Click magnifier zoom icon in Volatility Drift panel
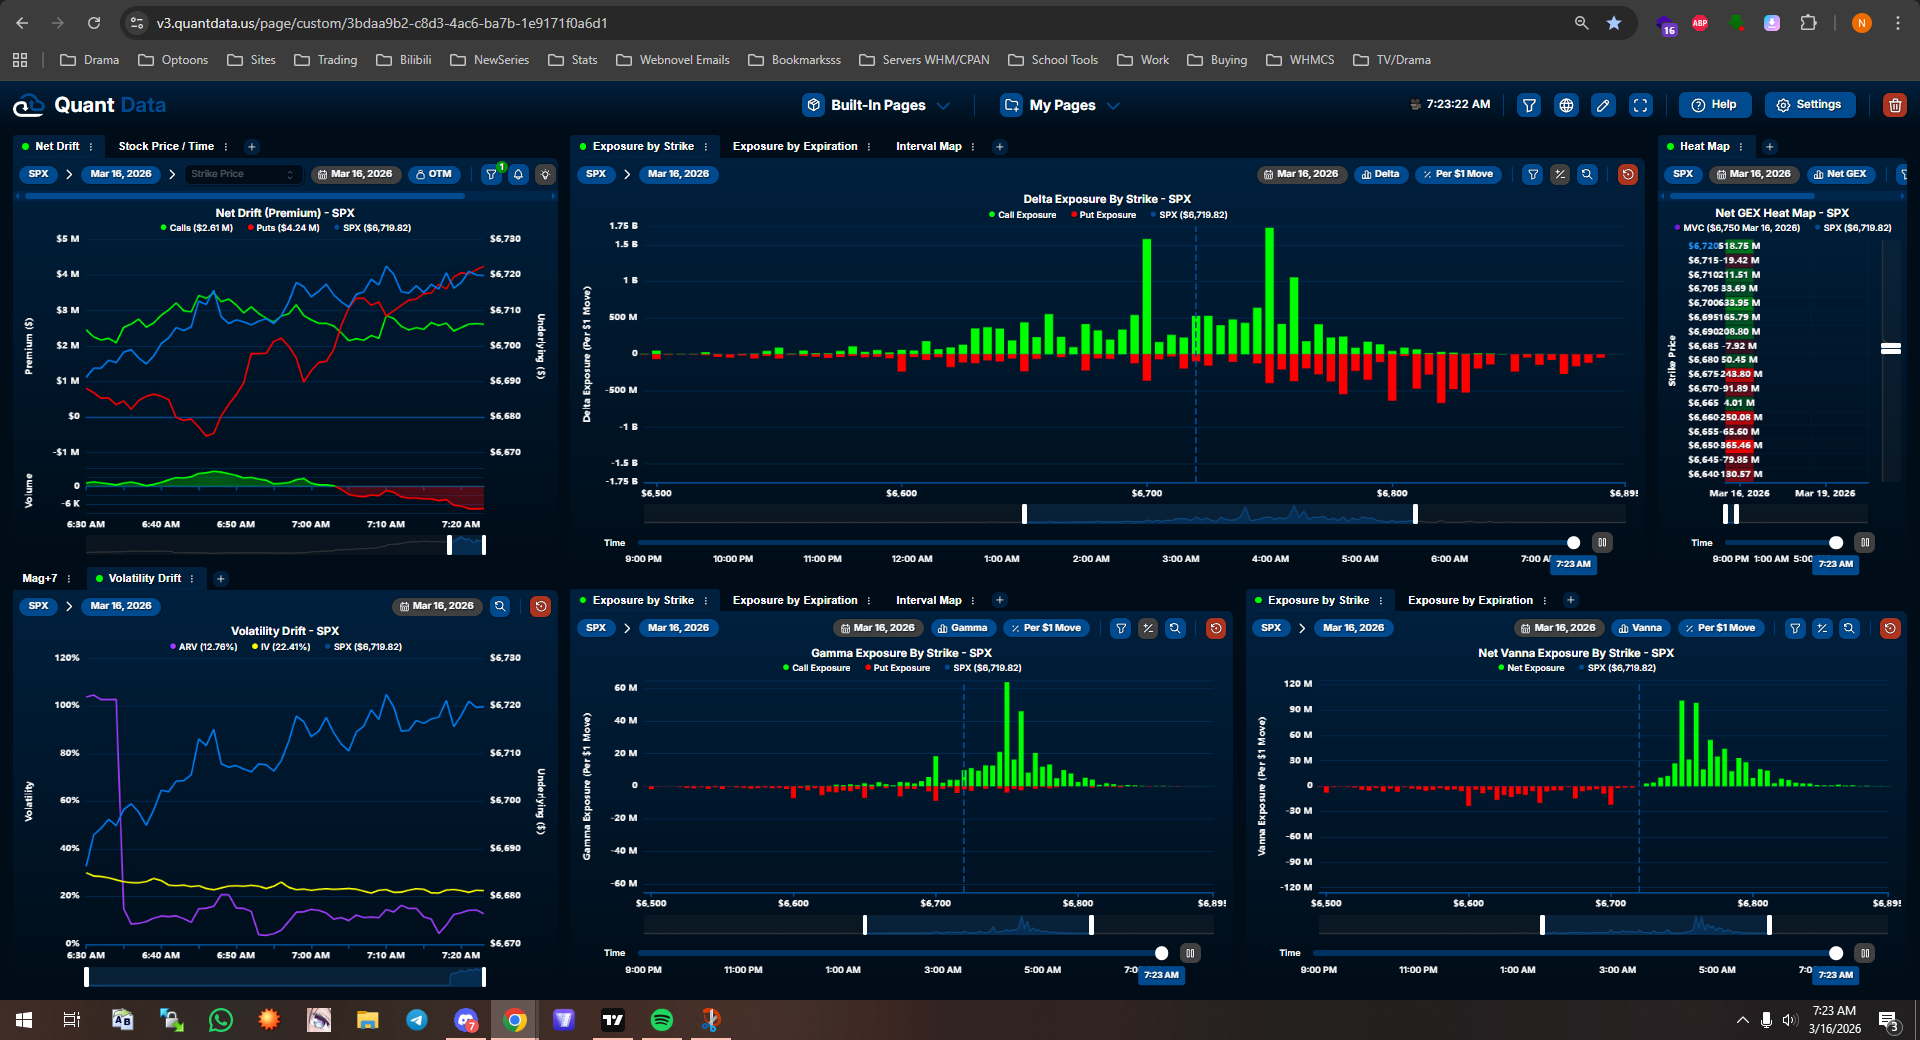The width and height of the screenshot is (1920, 1040). coord(500,606)
